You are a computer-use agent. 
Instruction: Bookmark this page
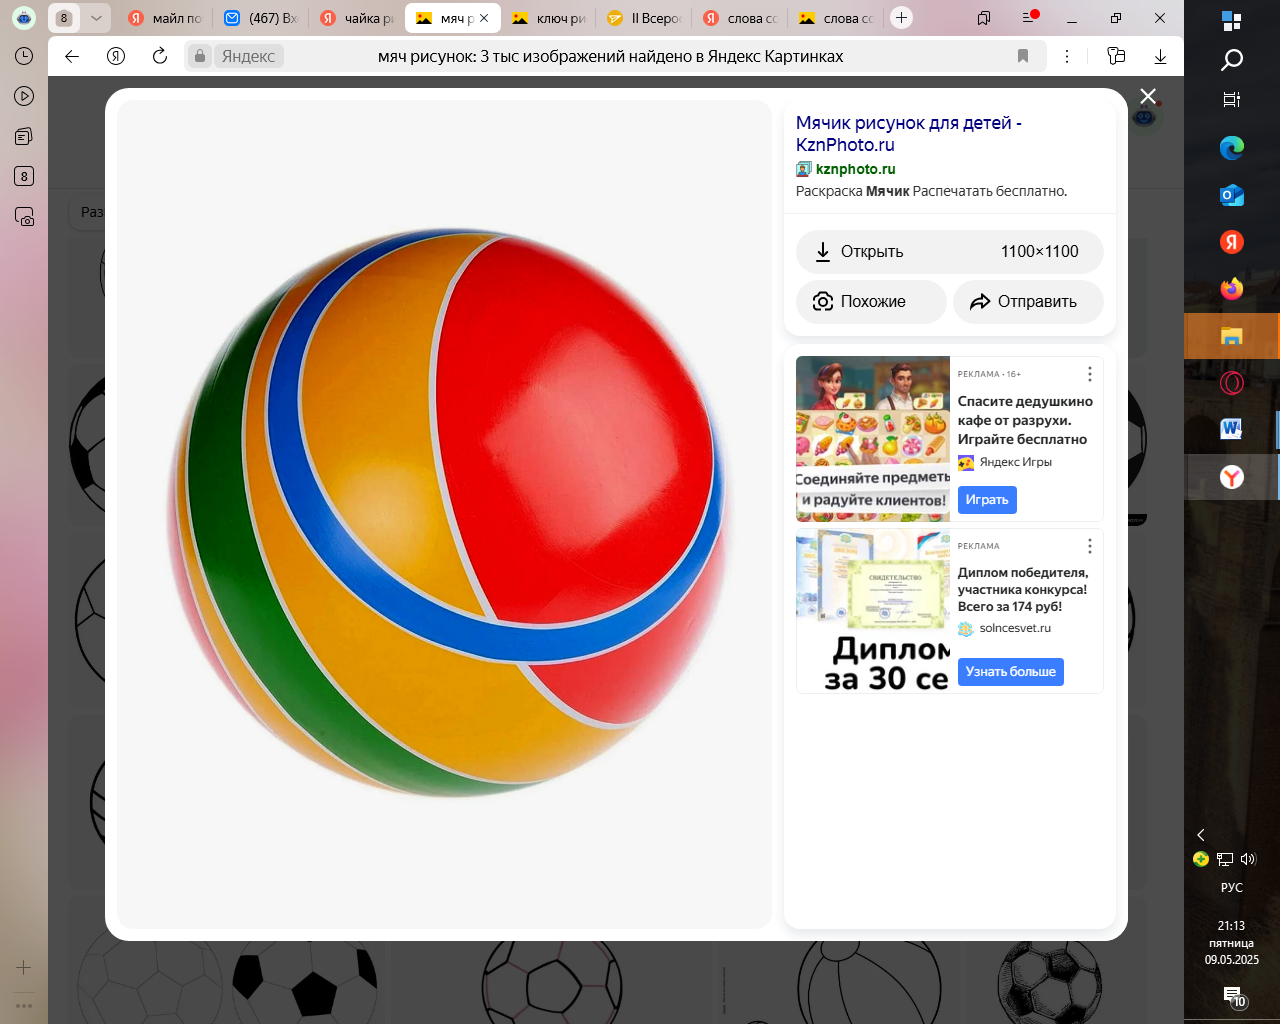pyautogui.click(x=1023, y=56)
